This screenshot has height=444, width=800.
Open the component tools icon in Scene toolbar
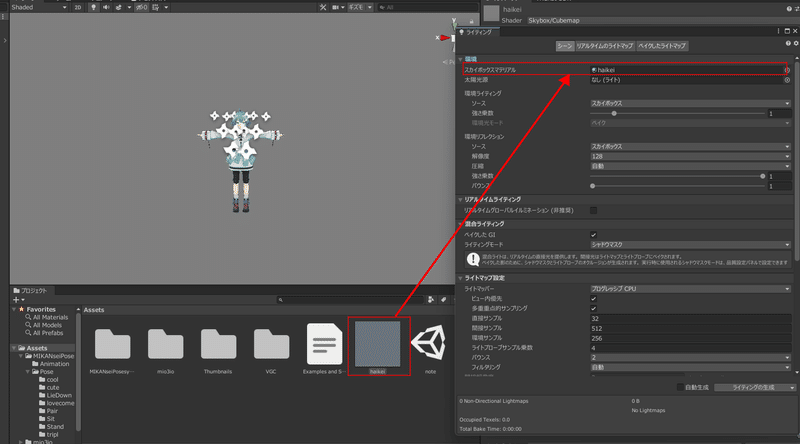(322, 7)
